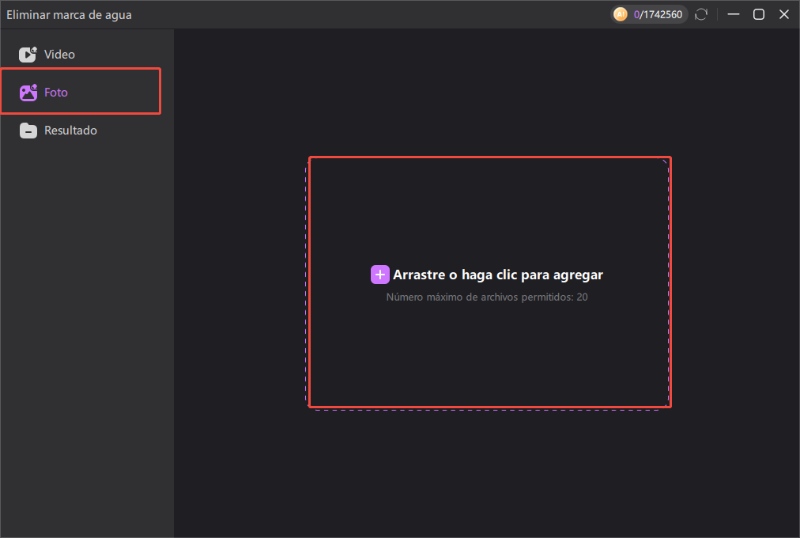The width and height of the screenshot is (800, 538).
Task: Click the Resultado folder icon
Action: (x=28, y=131)
